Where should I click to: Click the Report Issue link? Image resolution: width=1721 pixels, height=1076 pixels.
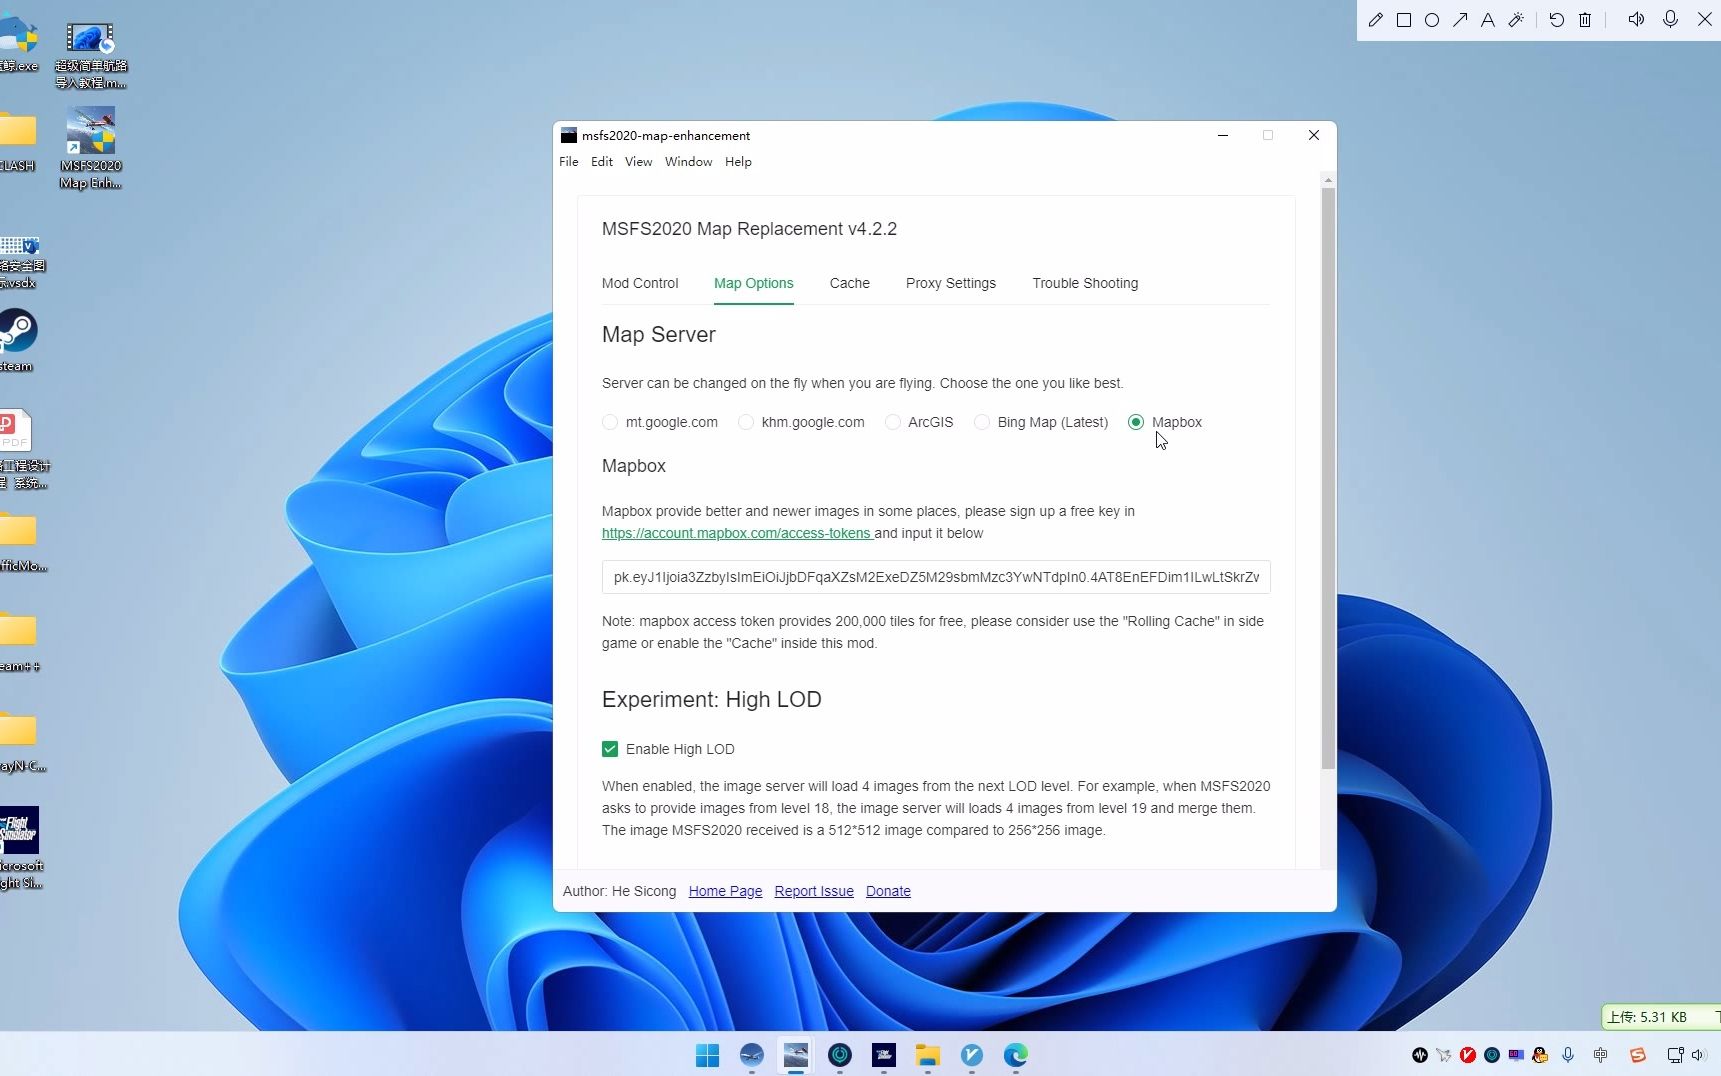[814, 891]
